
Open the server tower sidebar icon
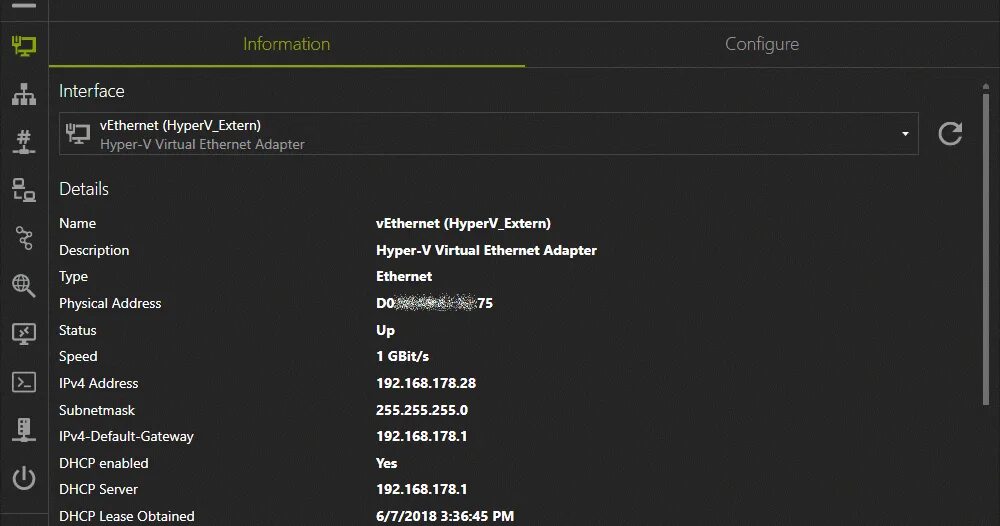24,430
